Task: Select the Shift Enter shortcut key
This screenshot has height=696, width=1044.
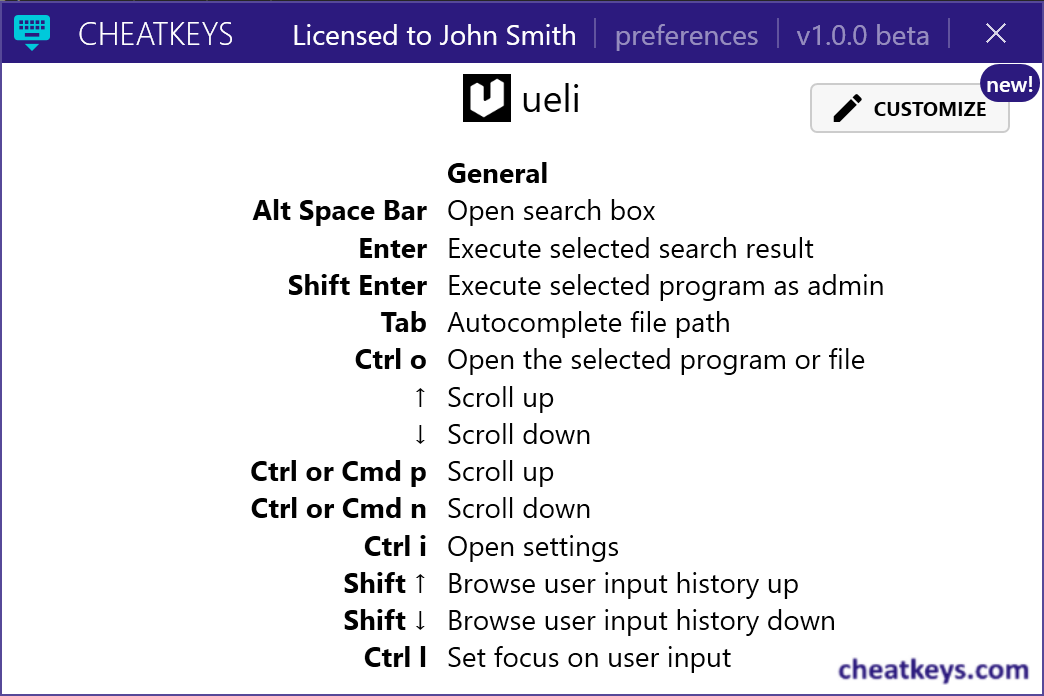Action: pyautogui.click(x=357, y=286)
